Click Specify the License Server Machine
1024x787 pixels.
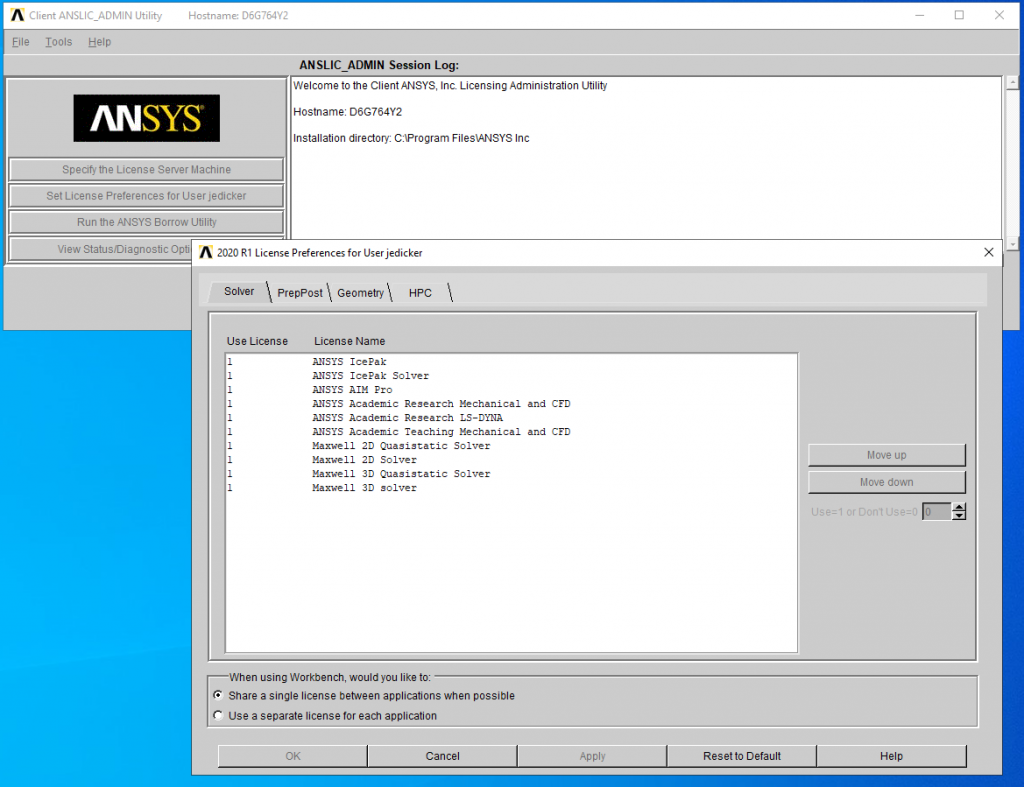(146, 169)
